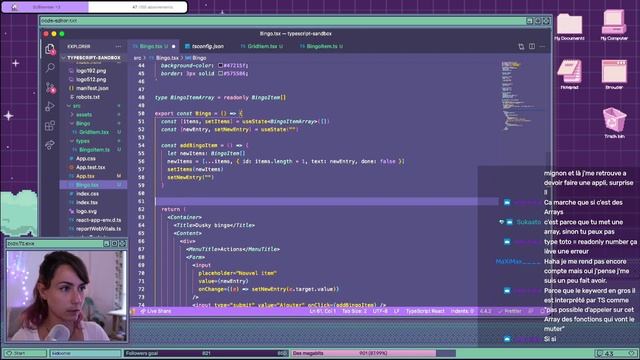Collapse the src folder in Explorer

point(76,106)
